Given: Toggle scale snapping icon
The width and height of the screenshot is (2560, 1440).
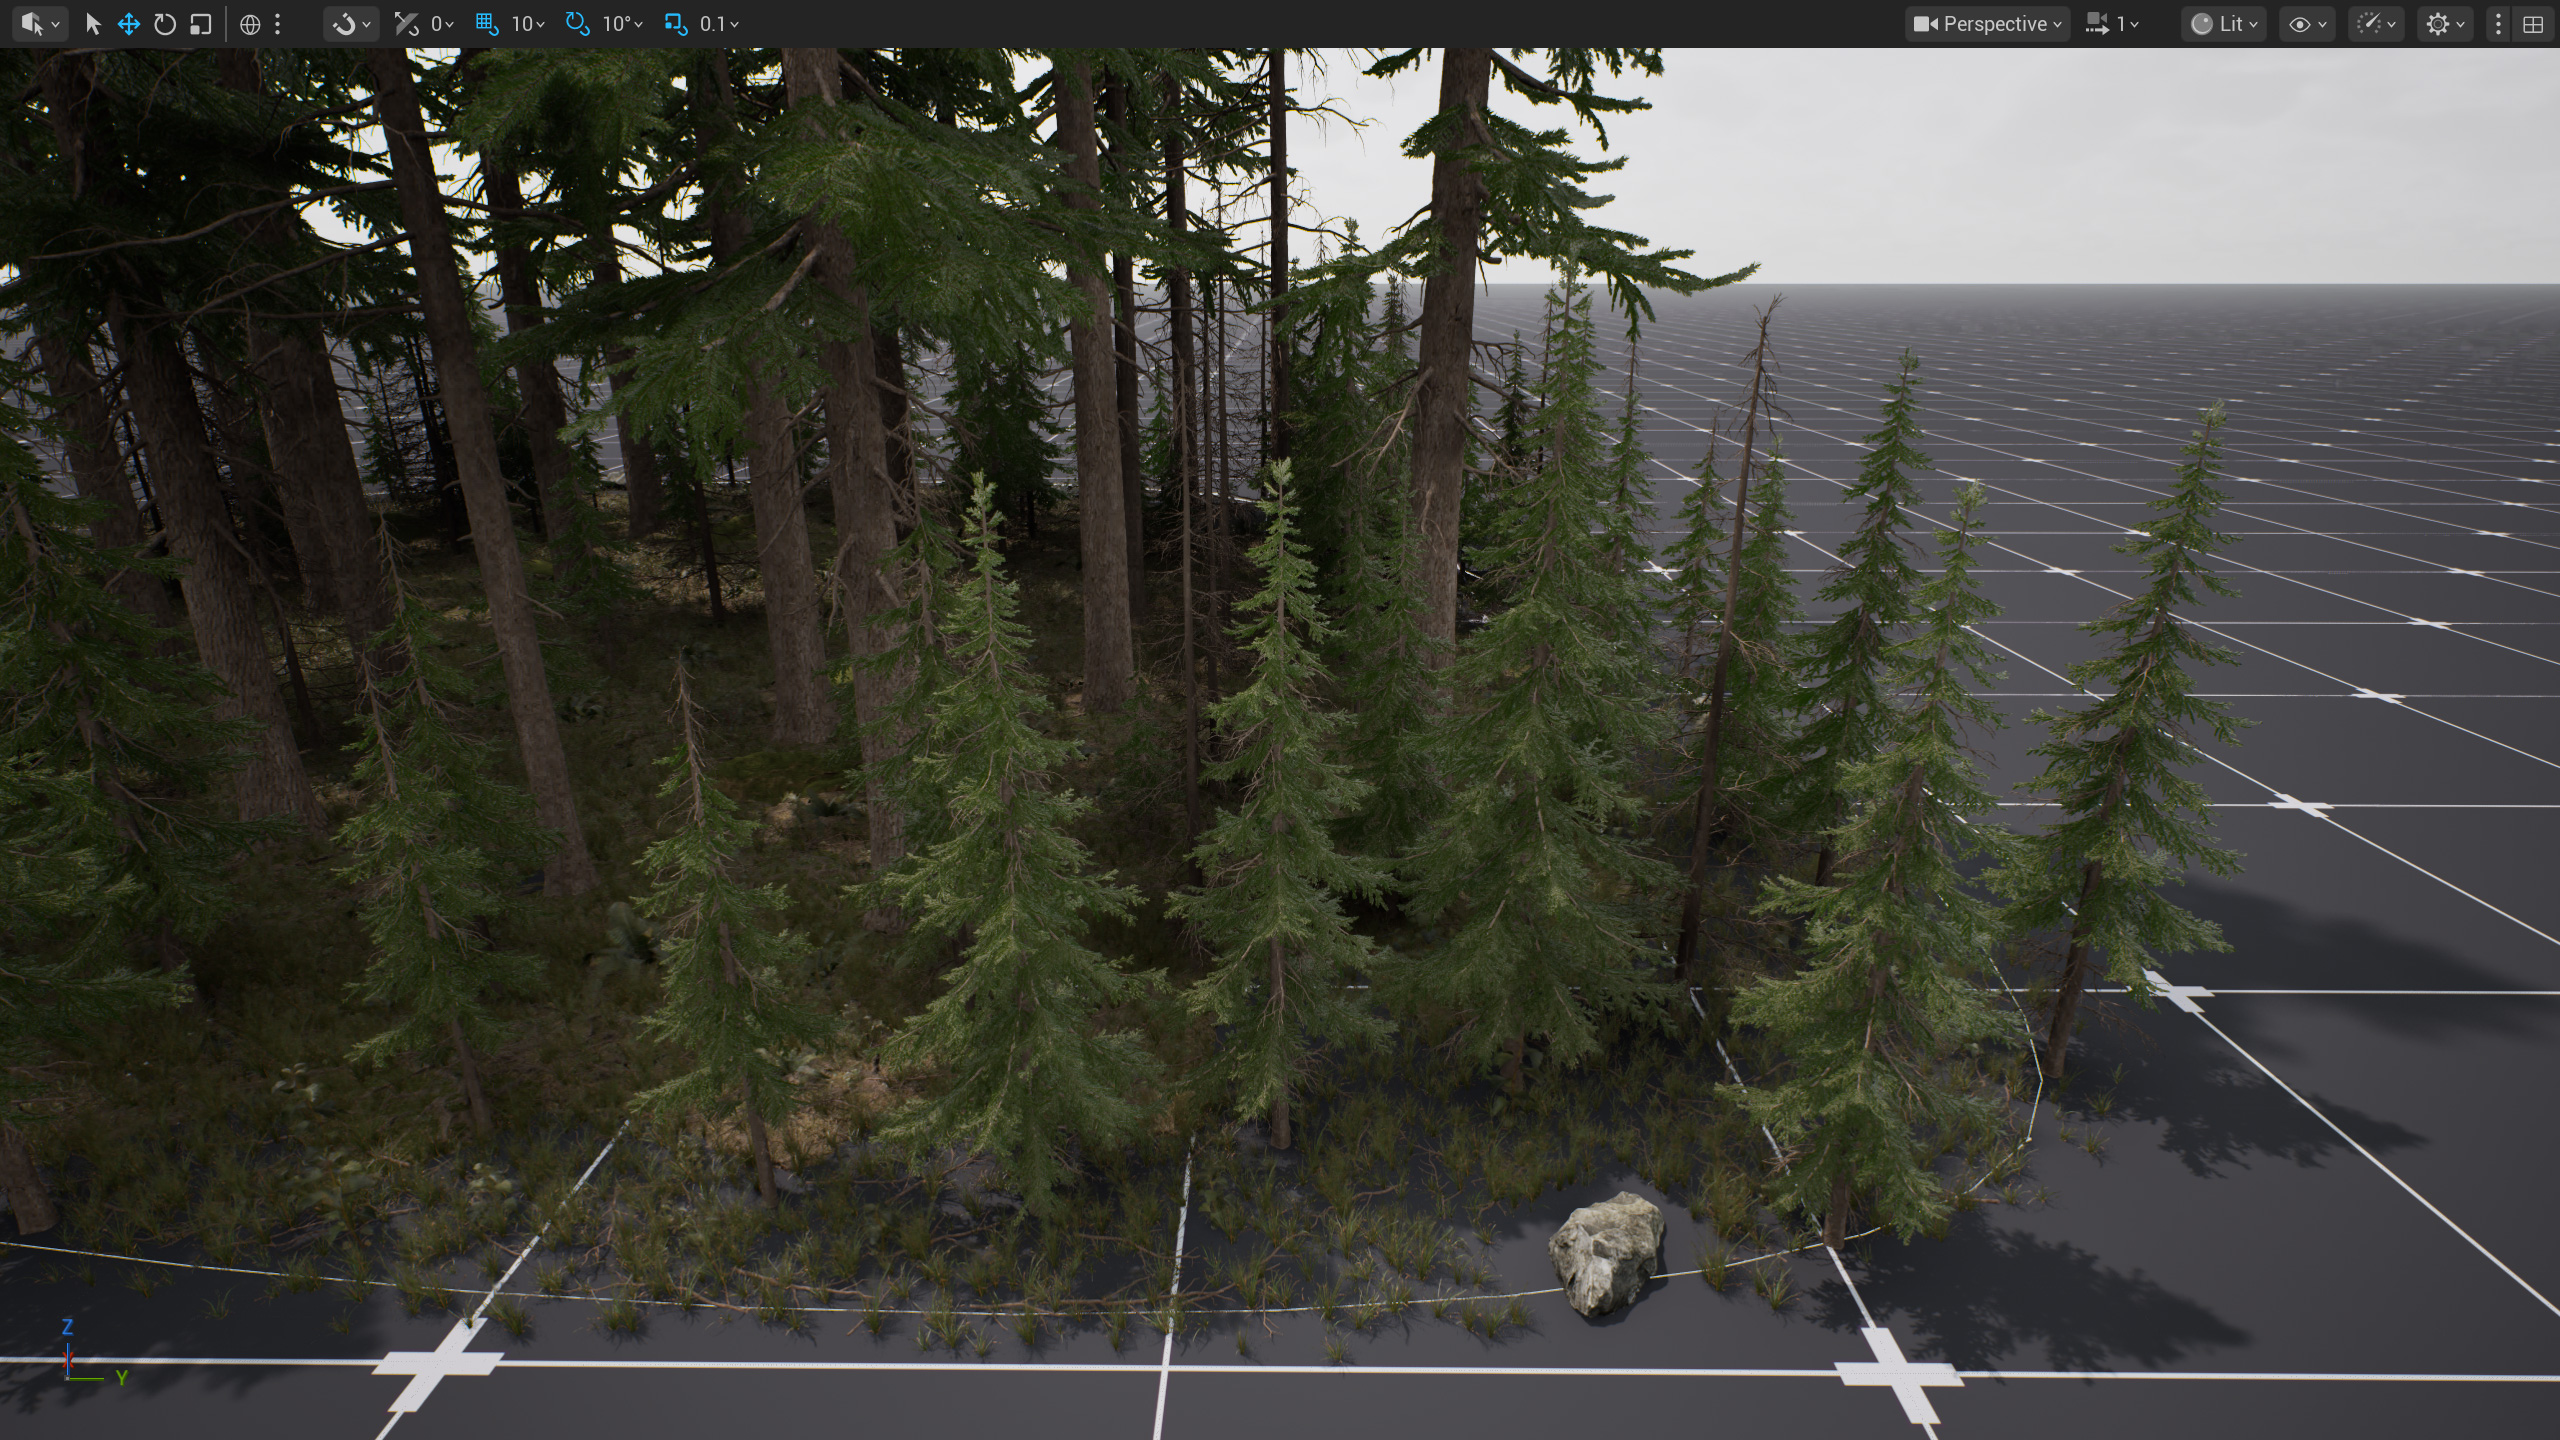Looking at the screenshot, I should pos(676,24).
